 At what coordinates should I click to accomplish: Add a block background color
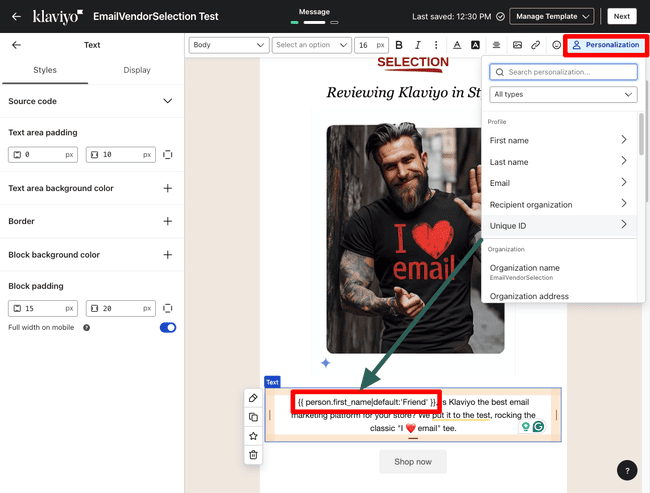[167, 255]
